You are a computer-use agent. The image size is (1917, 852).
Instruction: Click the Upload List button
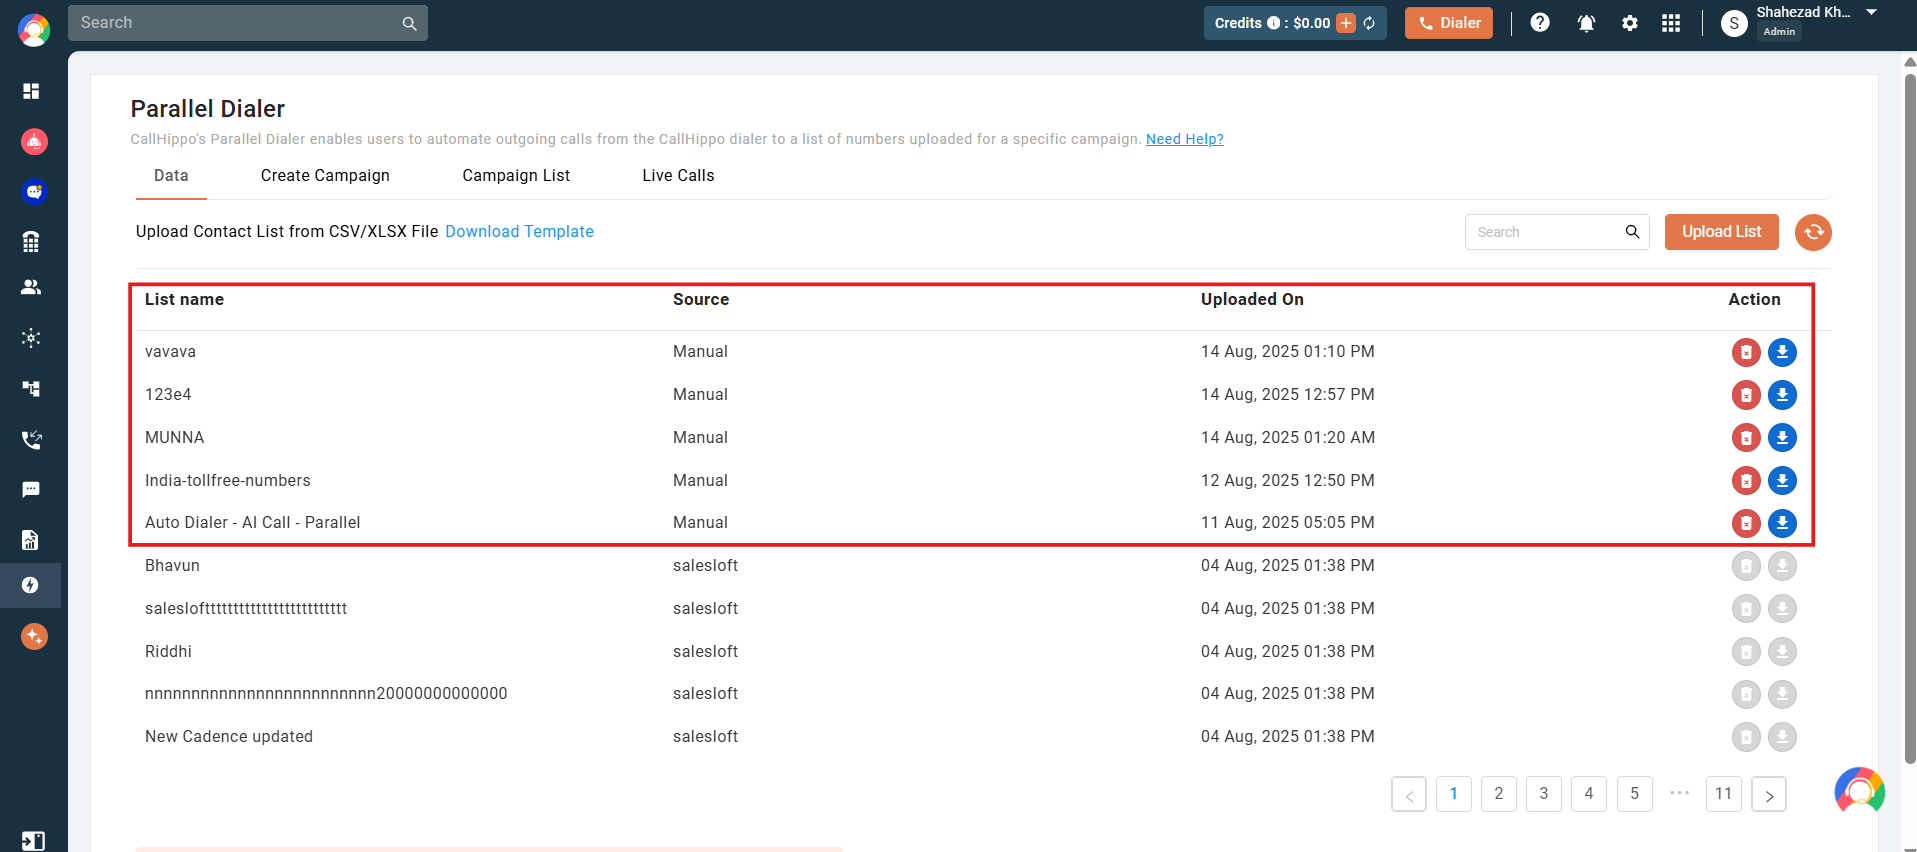1721,232
